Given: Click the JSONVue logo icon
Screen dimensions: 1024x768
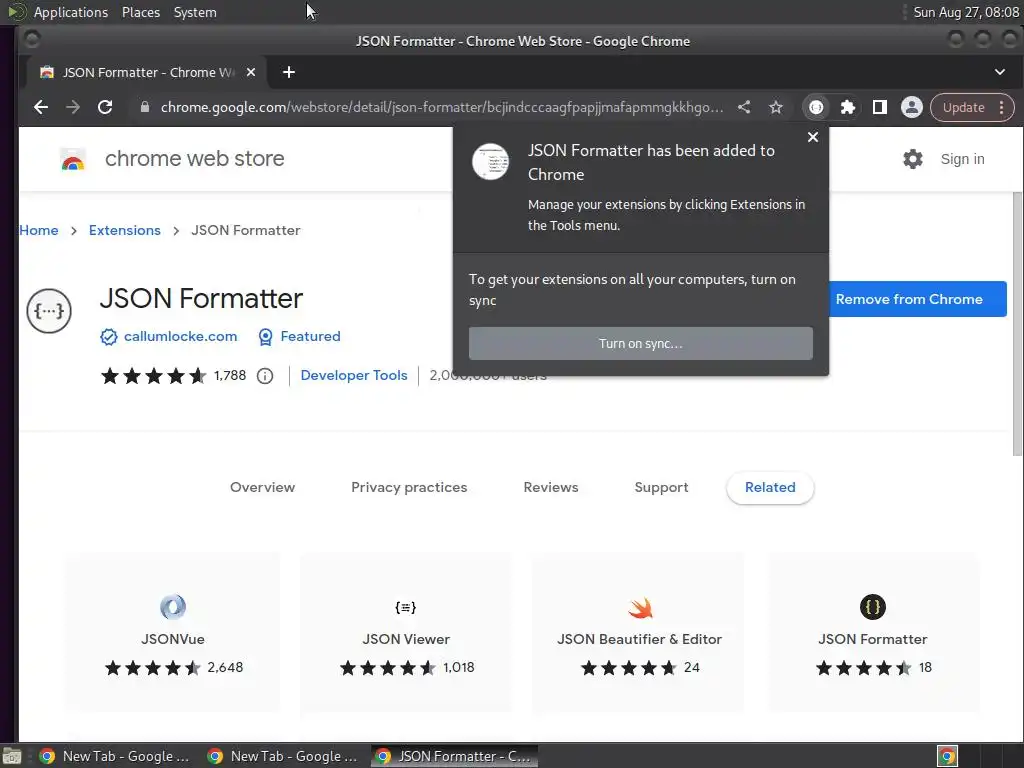Looking at the screenshot, I should pos(173,607).
